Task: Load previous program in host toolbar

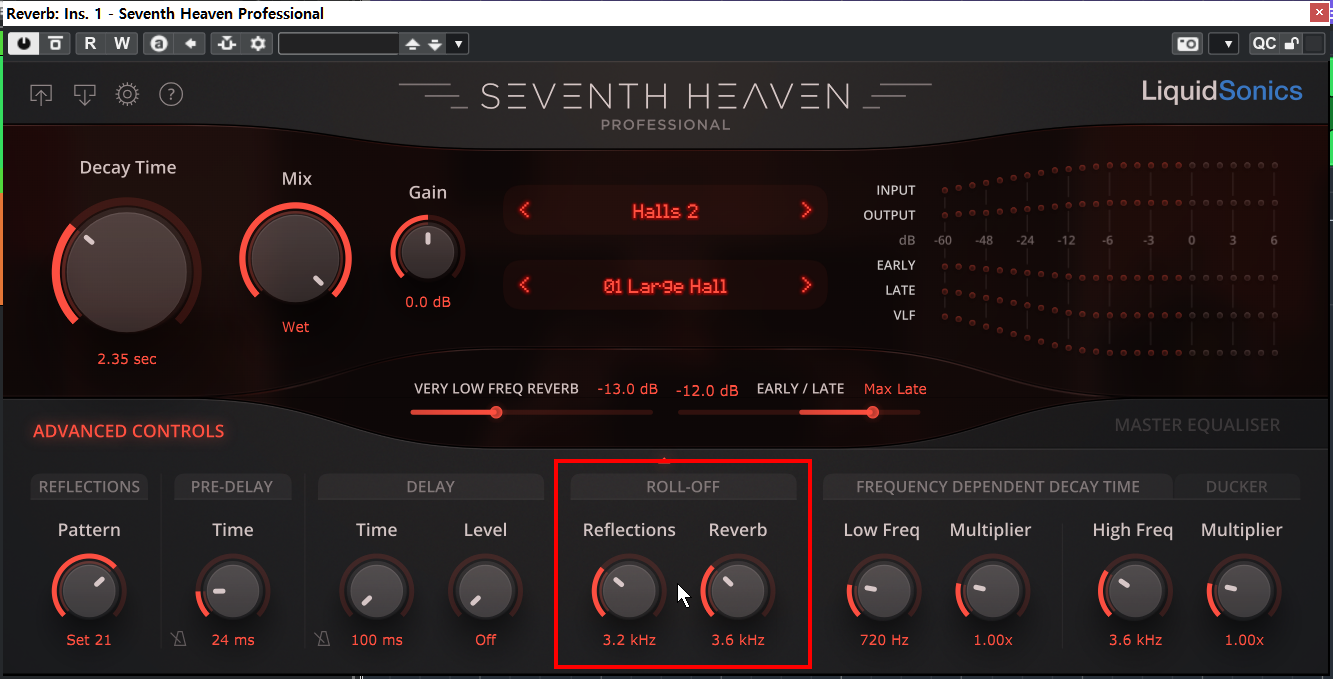Action: (412, 44)
